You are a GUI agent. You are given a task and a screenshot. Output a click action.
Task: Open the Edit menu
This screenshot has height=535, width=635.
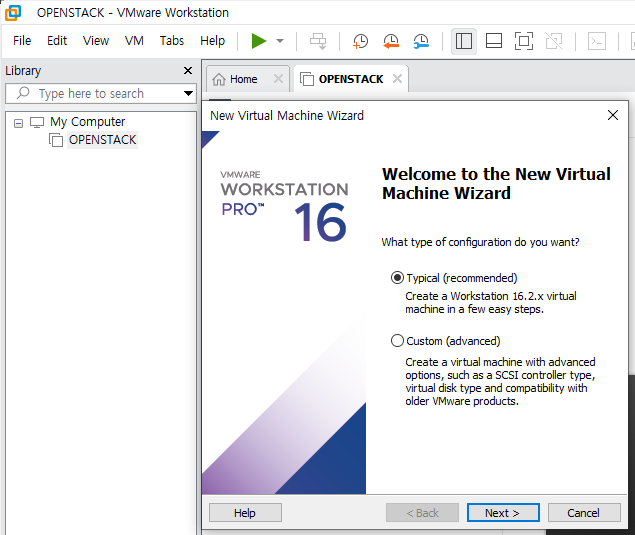57,40
